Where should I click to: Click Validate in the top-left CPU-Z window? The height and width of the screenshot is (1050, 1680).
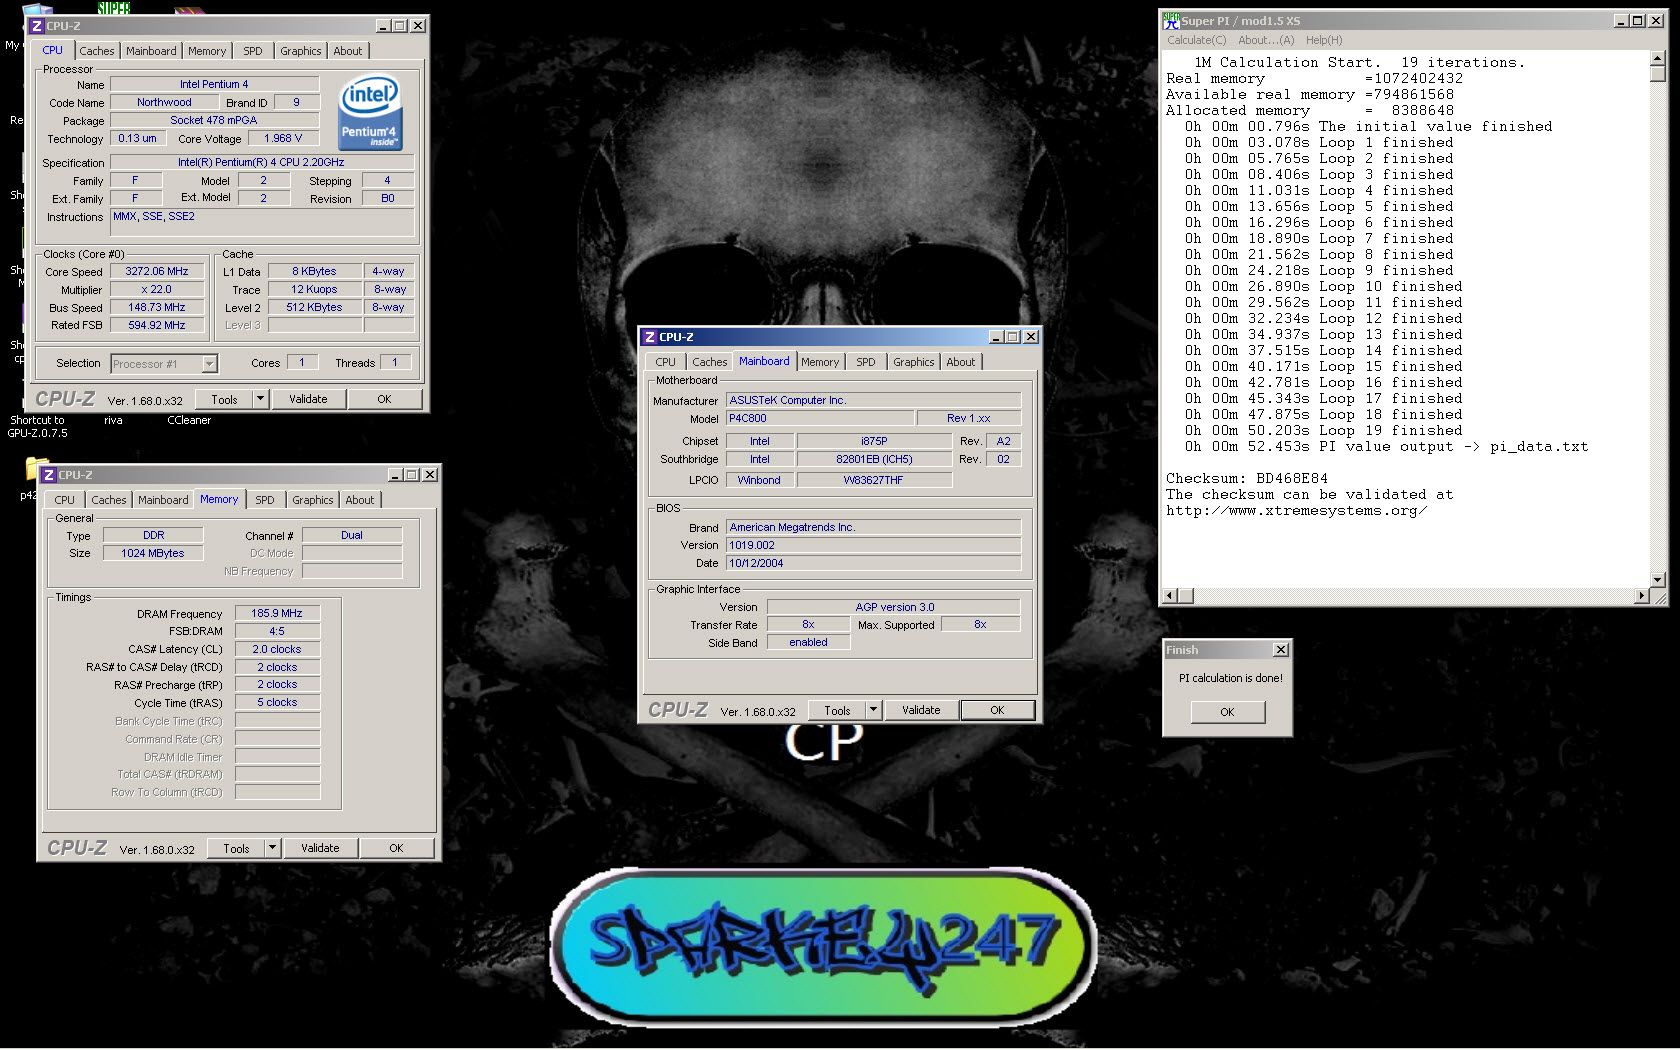coord(308,399)
